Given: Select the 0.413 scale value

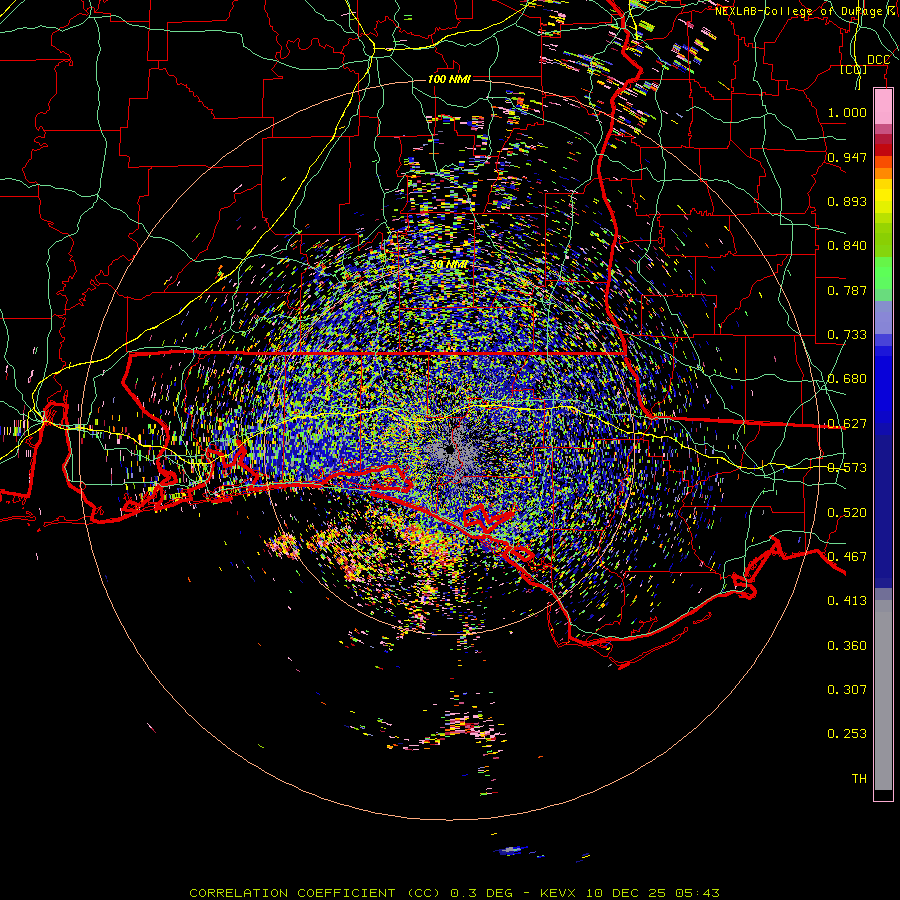Looking at the screenshot, I should [x=847, y=601].
